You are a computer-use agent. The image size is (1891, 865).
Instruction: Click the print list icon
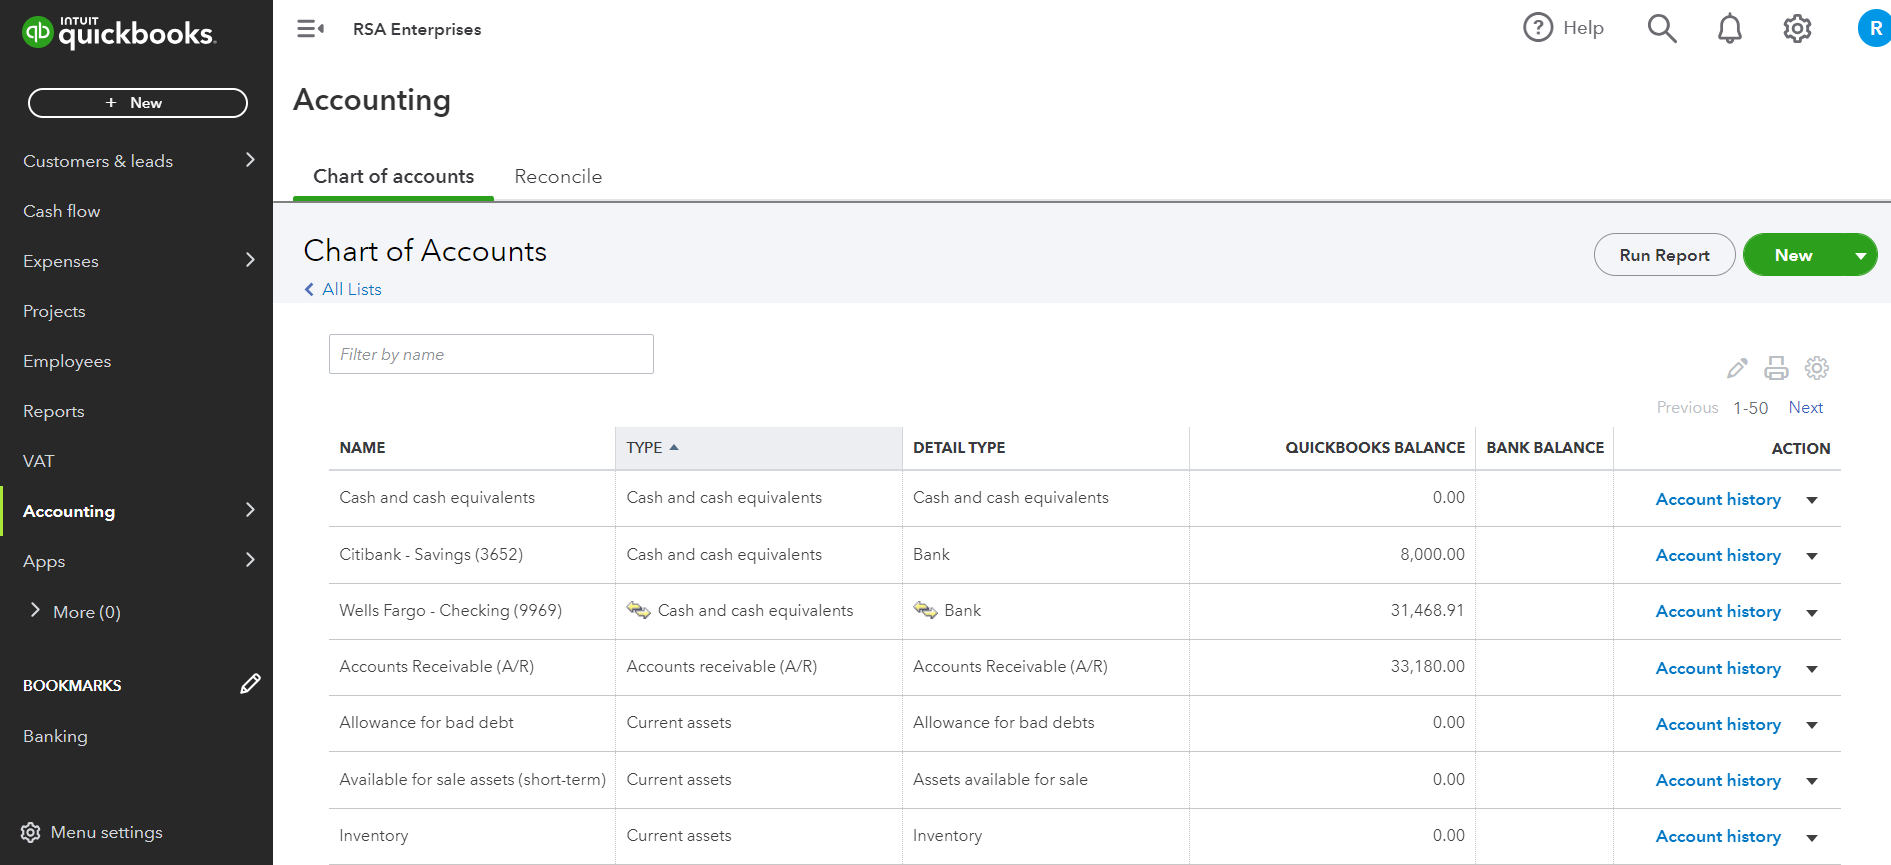1776,368
